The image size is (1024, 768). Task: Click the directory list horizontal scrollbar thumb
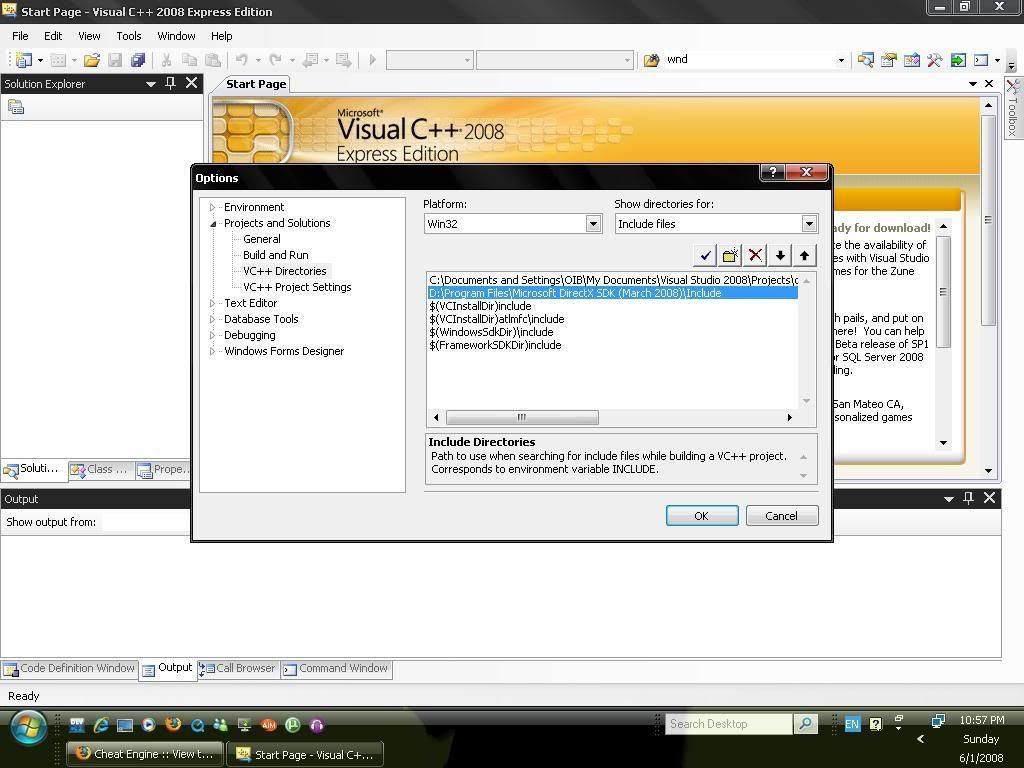pyautogui.click(x=522, y=417)
